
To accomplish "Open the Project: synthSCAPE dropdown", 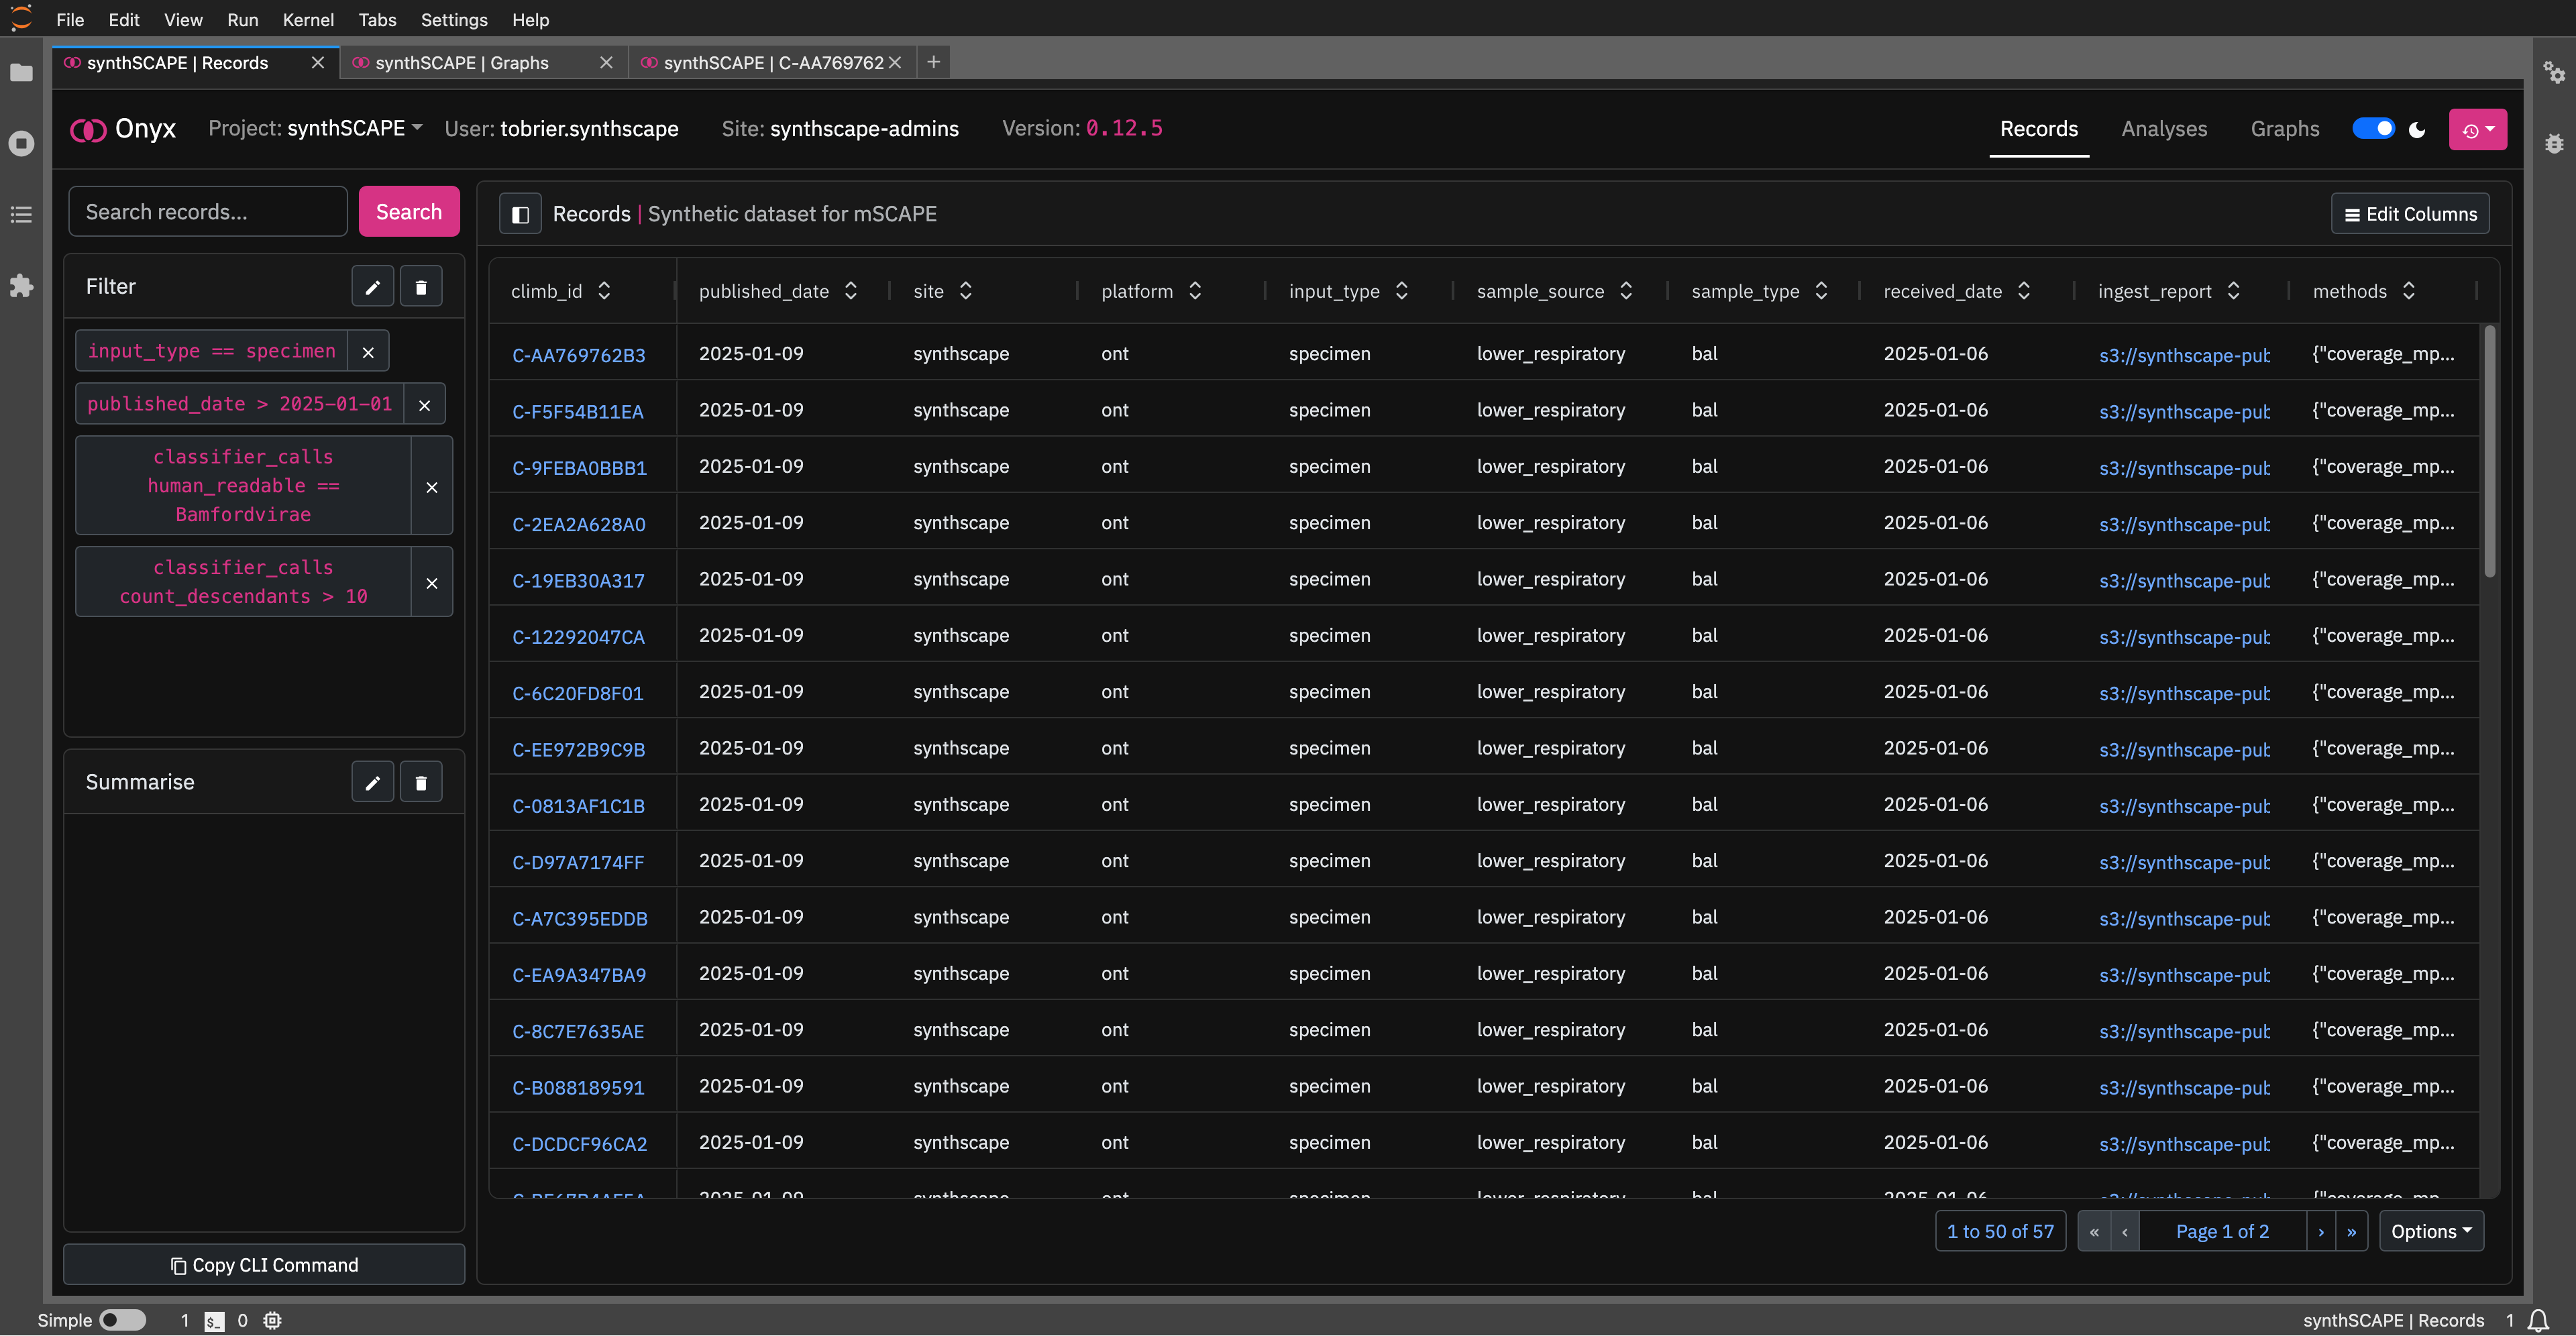I will click(315, 128).
